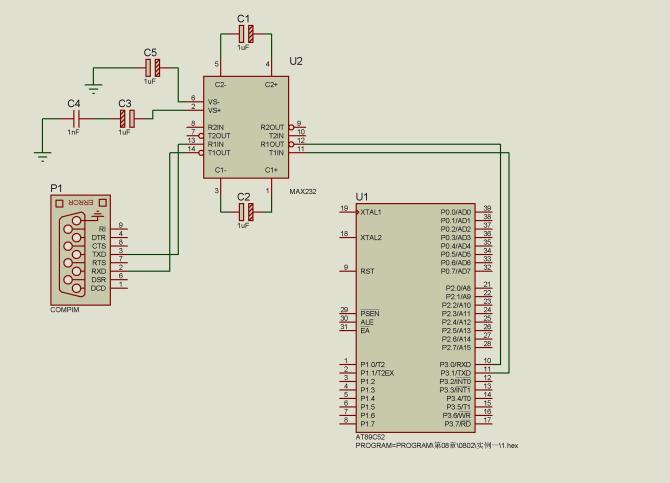
Task: Click the TXD pin of COMPIM
Action: click(x=117, y=254)
